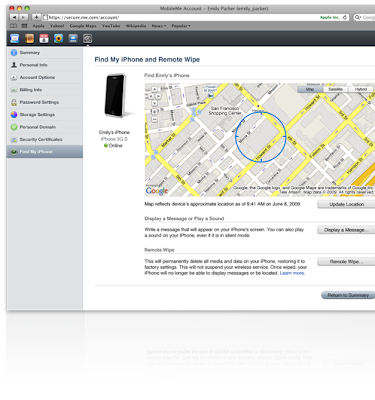Open Top Sites grid icon
Screen dimensions: 375x400
pyautogui.click(x=24, y=26)
